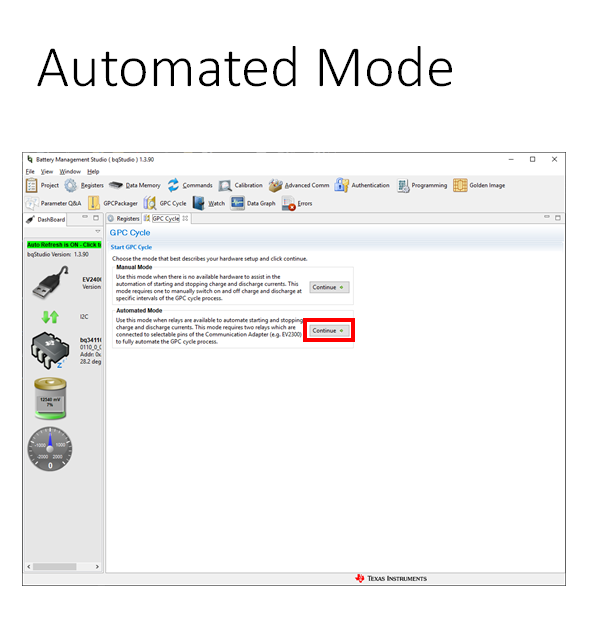Click the Texas Instruments logo
The width and height of the screenshot is (602, 617).
coord(391,578)
